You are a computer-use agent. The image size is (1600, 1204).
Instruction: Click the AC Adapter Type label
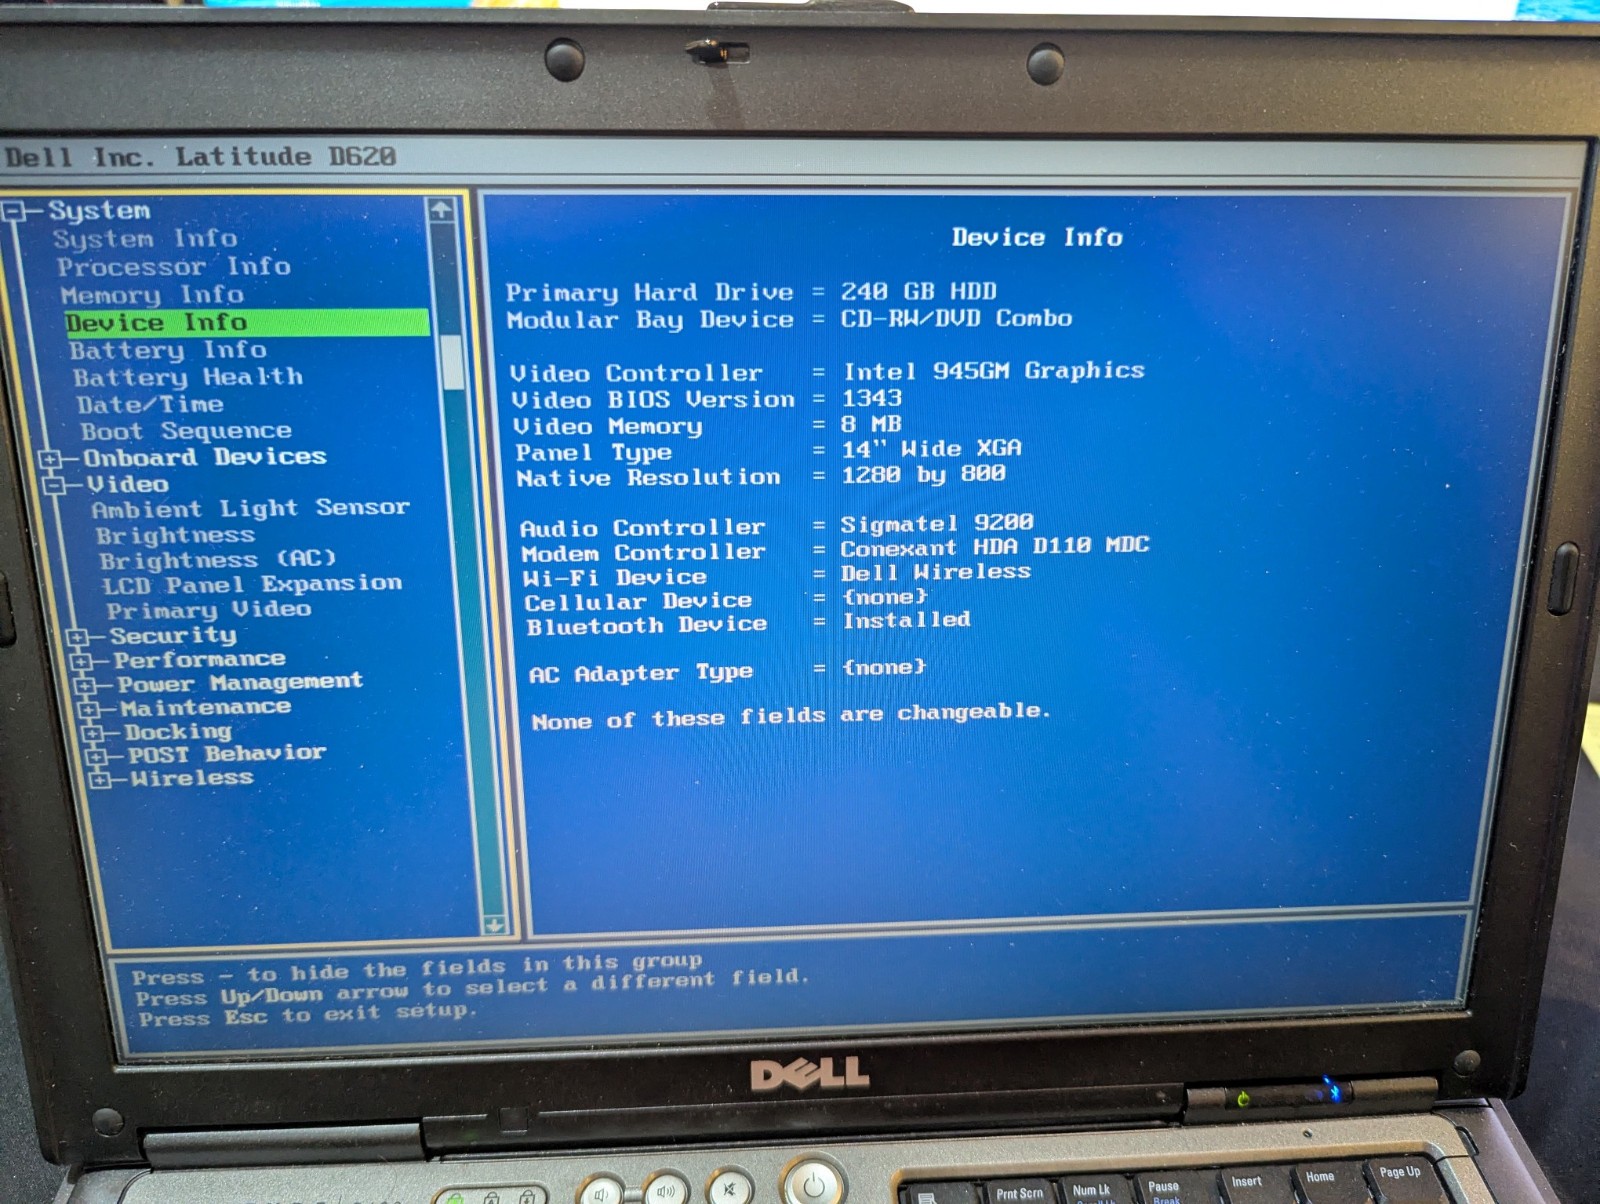(x=641, y=673)
